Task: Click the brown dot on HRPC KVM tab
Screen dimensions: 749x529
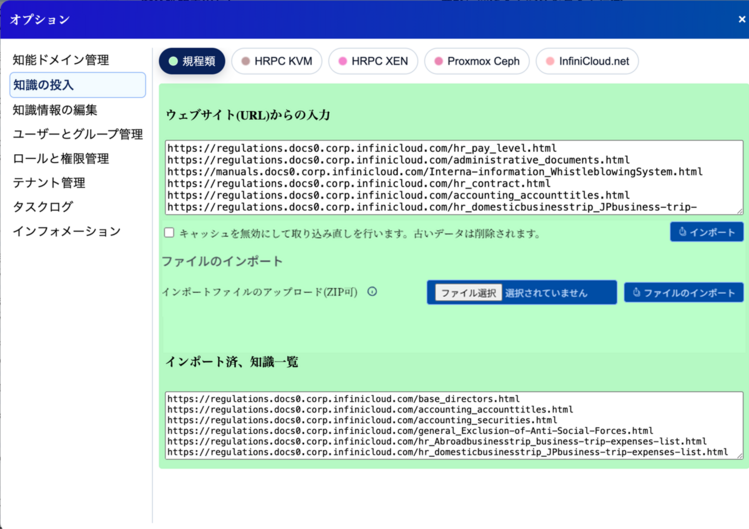Action: pyautogui.click(x=246, y=62)
